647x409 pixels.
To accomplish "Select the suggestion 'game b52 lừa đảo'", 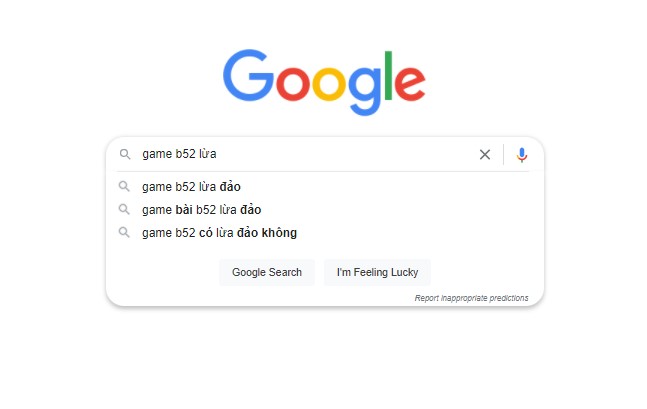I will 191,186.
